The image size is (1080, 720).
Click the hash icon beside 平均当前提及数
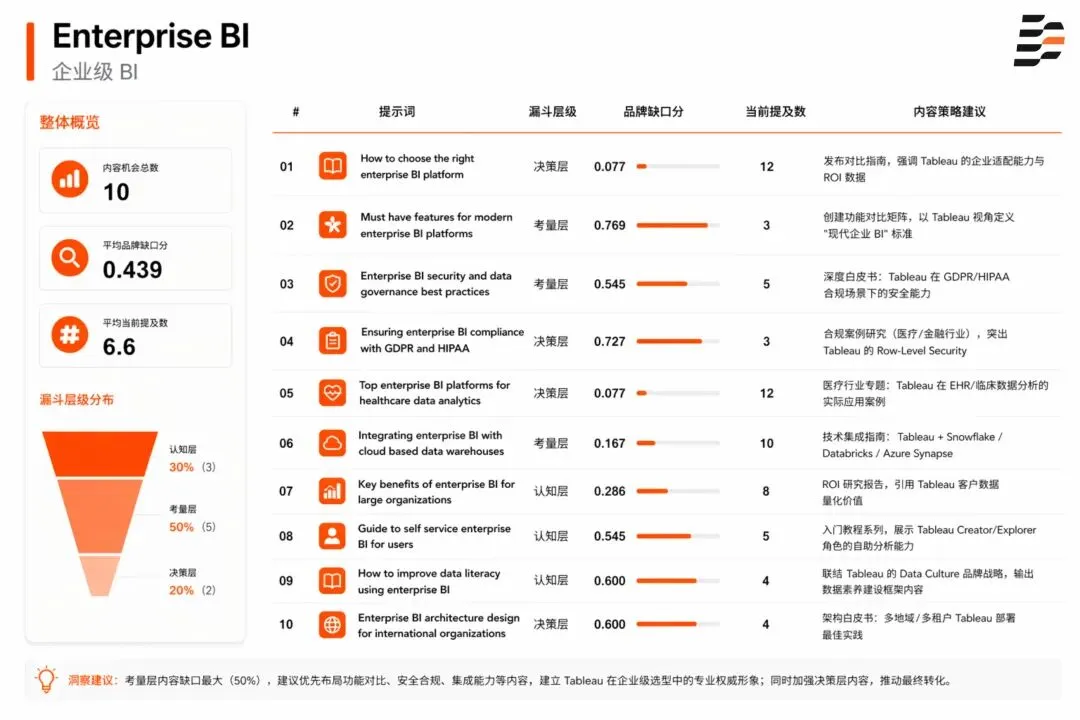[70, 335]
